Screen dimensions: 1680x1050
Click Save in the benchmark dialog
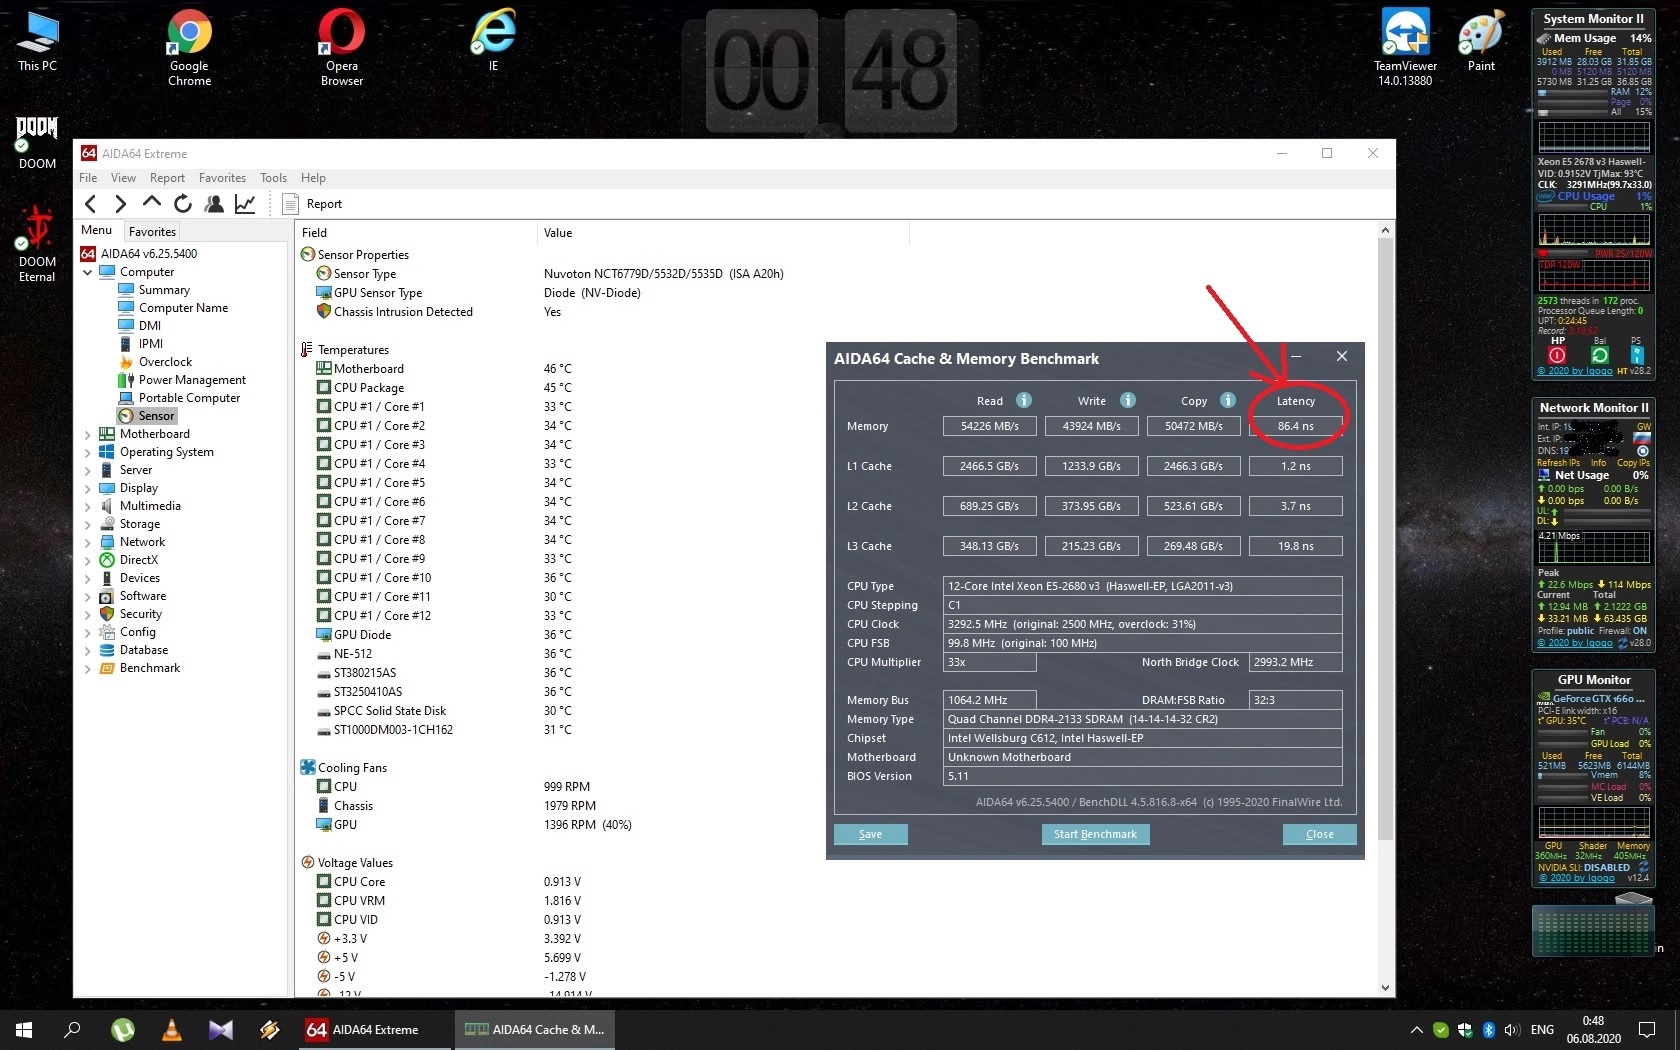tap(870, 834)
